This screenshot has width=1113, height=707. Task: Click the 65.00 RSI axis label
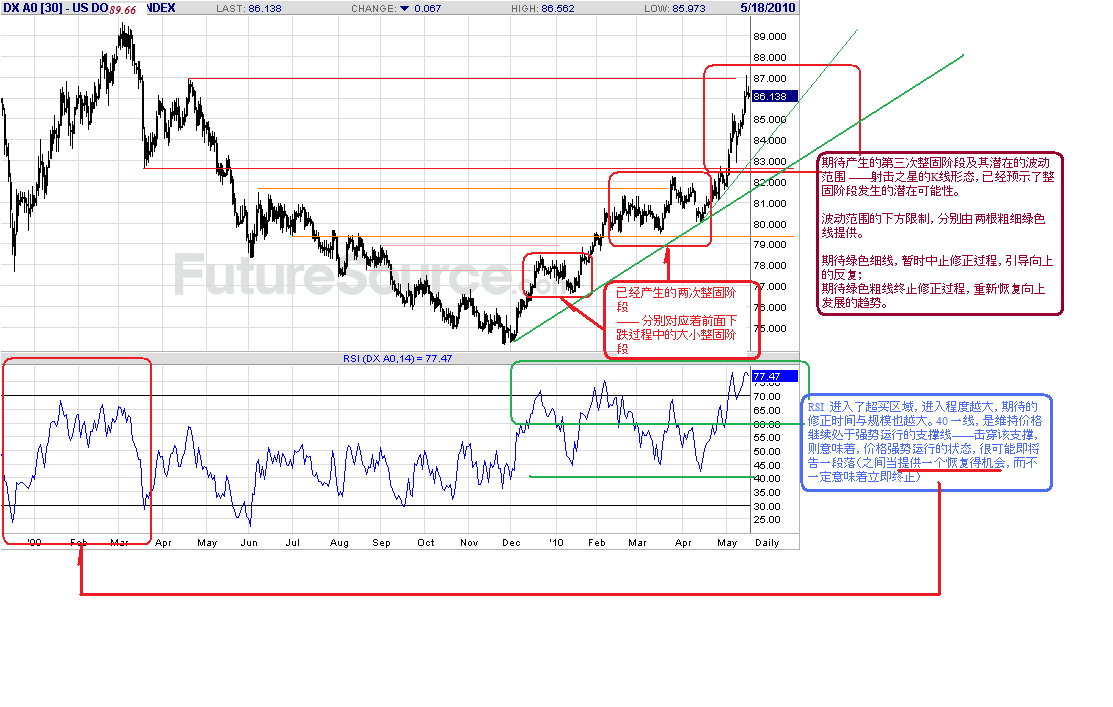click(x=767, y=410)
